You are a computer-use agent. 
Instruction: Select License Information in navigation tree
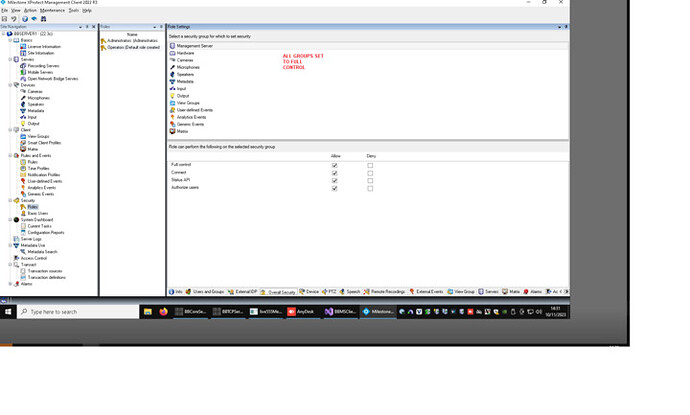pyautogui.click(x=44, y=47)
